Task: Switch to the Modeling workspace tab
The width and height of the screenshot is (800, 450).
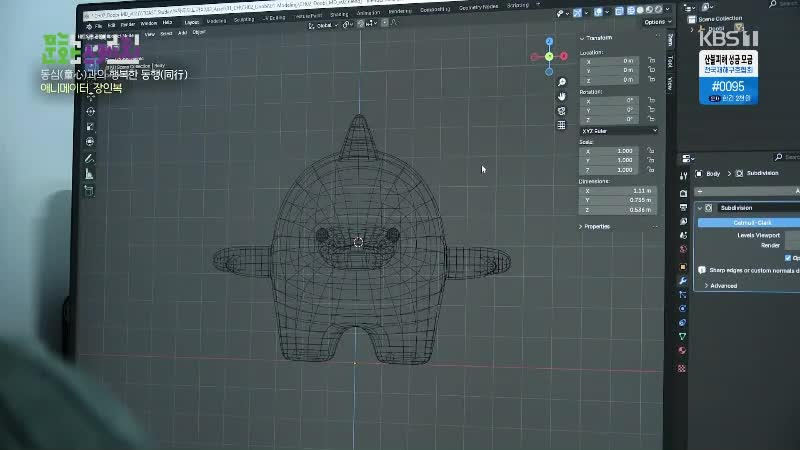Action: coord(216,21)
